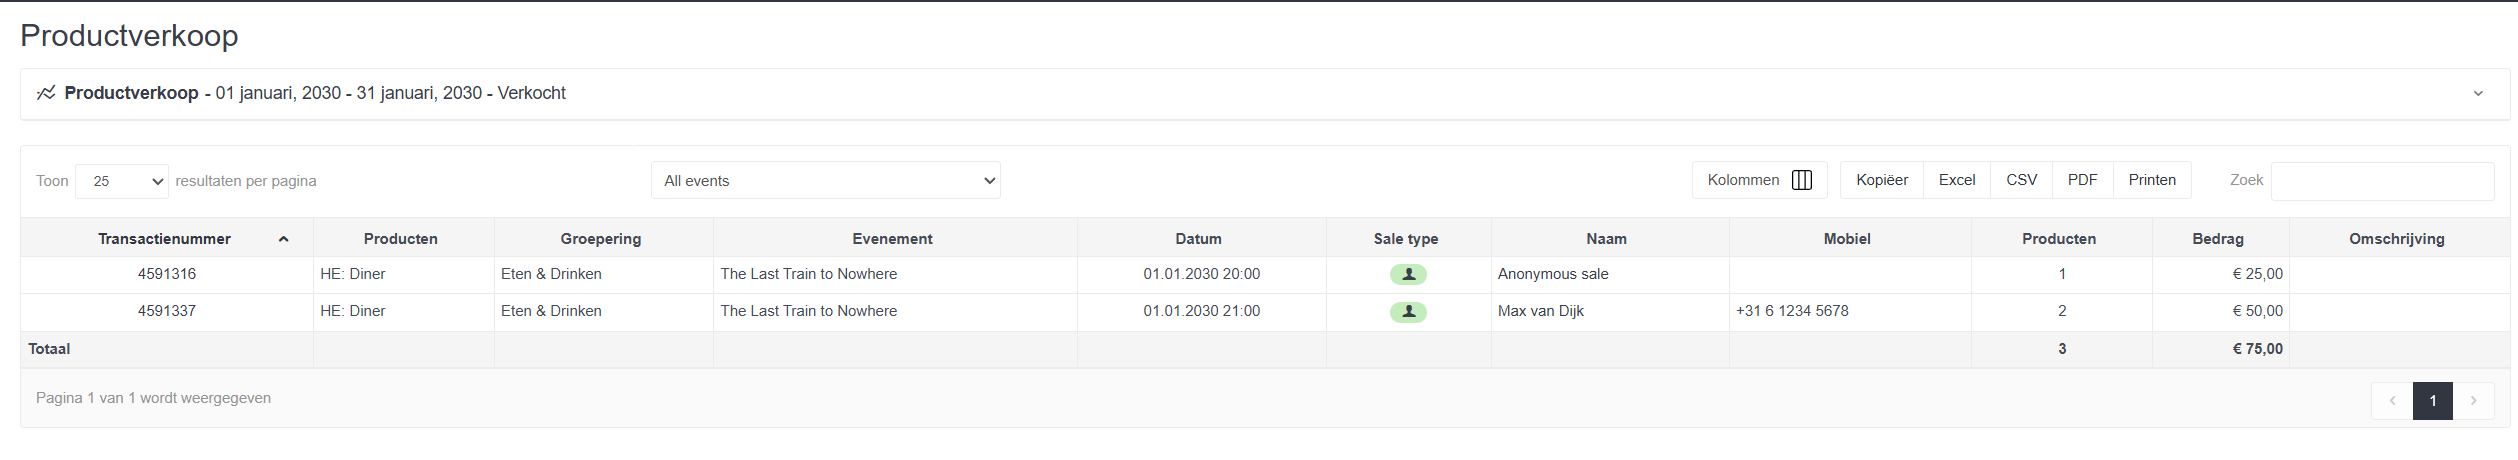Image resolution: width=2518 pixels, height=460 pixels.
Task: Export the table as CSV
Action: 2021,180
